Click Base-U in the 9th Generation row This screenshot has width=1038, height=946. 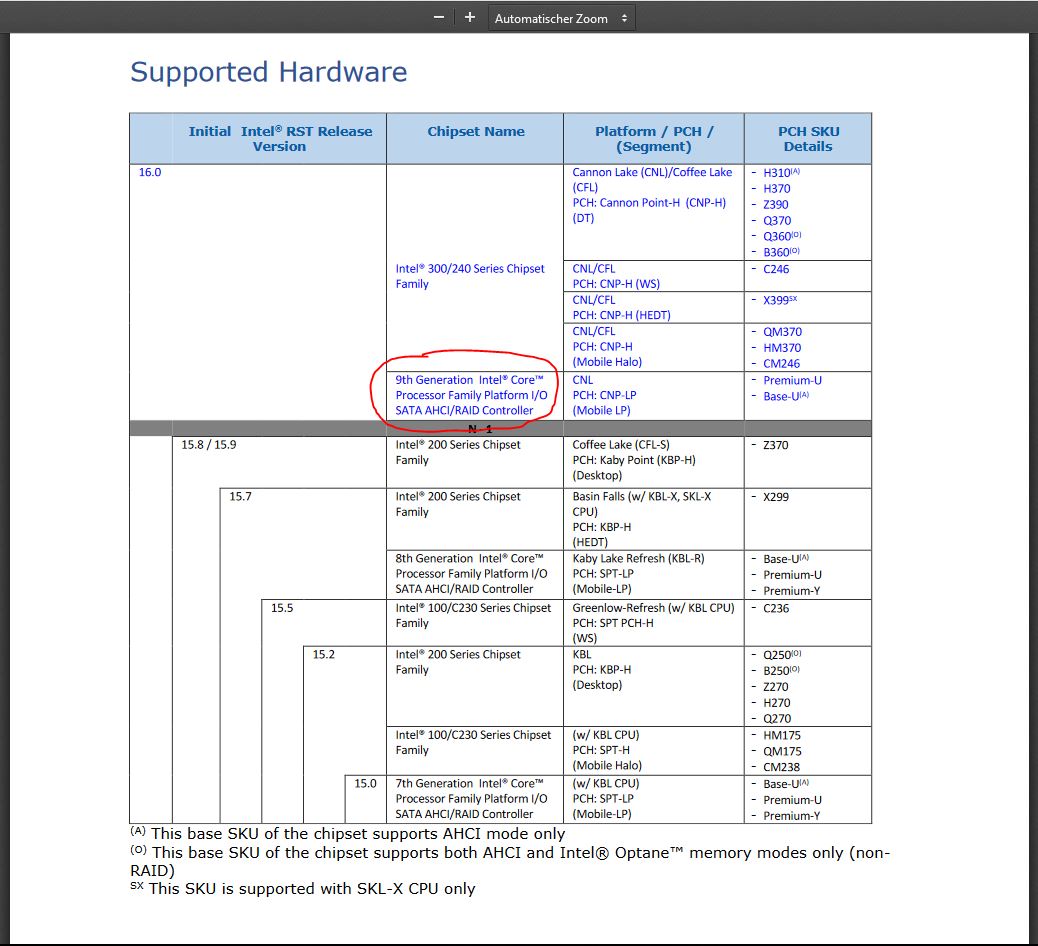tap(786, 397)
